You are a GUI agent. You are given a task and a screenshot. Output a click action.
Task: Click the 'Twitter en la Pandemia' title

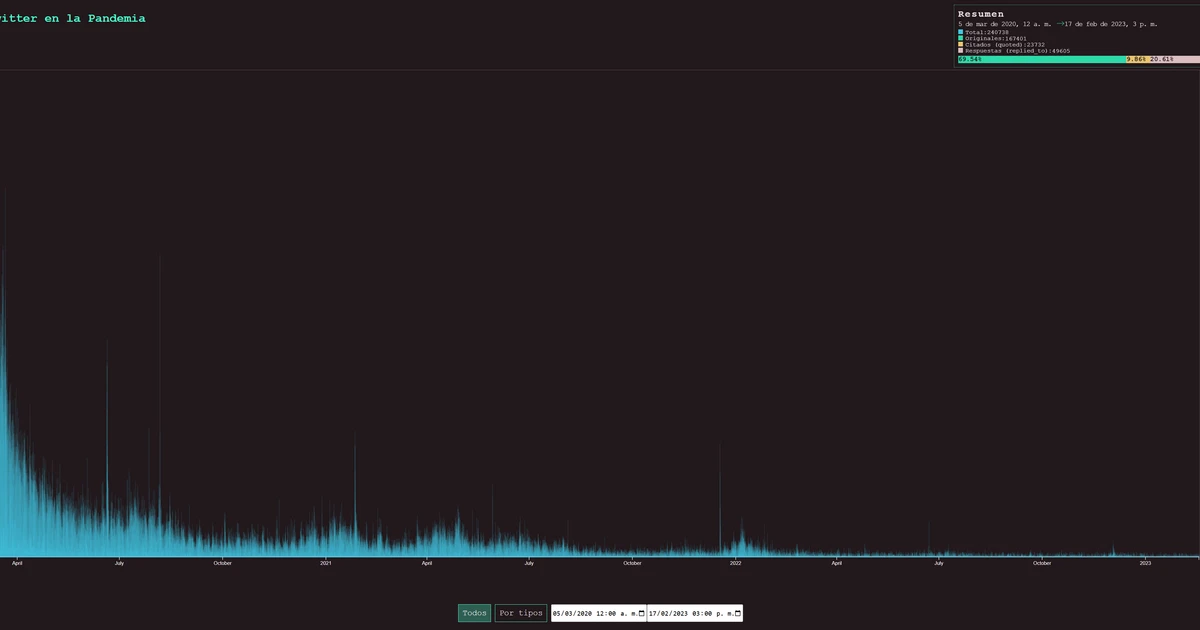[72, 18]
